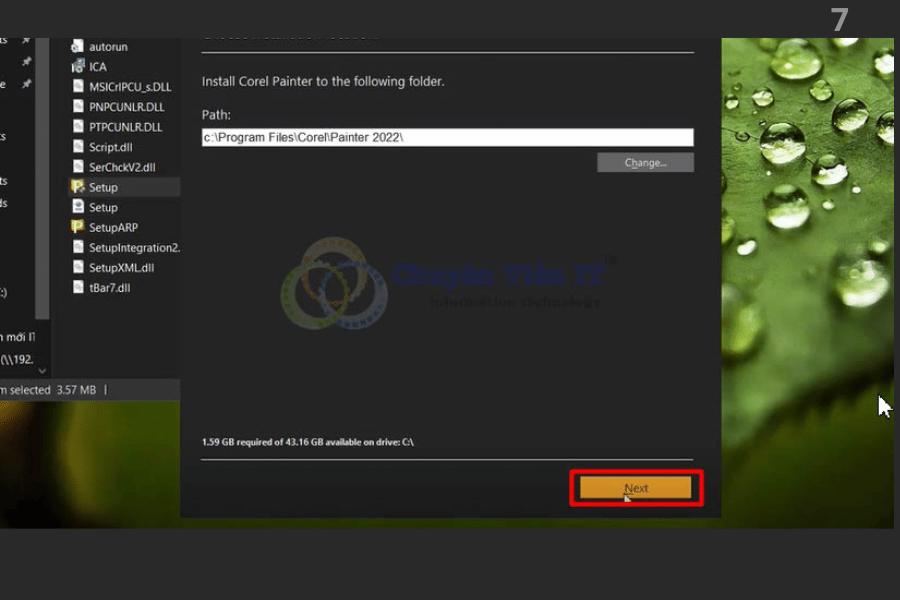Image resolution: width=900 pixels, height=600 pixels.
Task: Click the Script.dll file
Action: tap(110, 147)
